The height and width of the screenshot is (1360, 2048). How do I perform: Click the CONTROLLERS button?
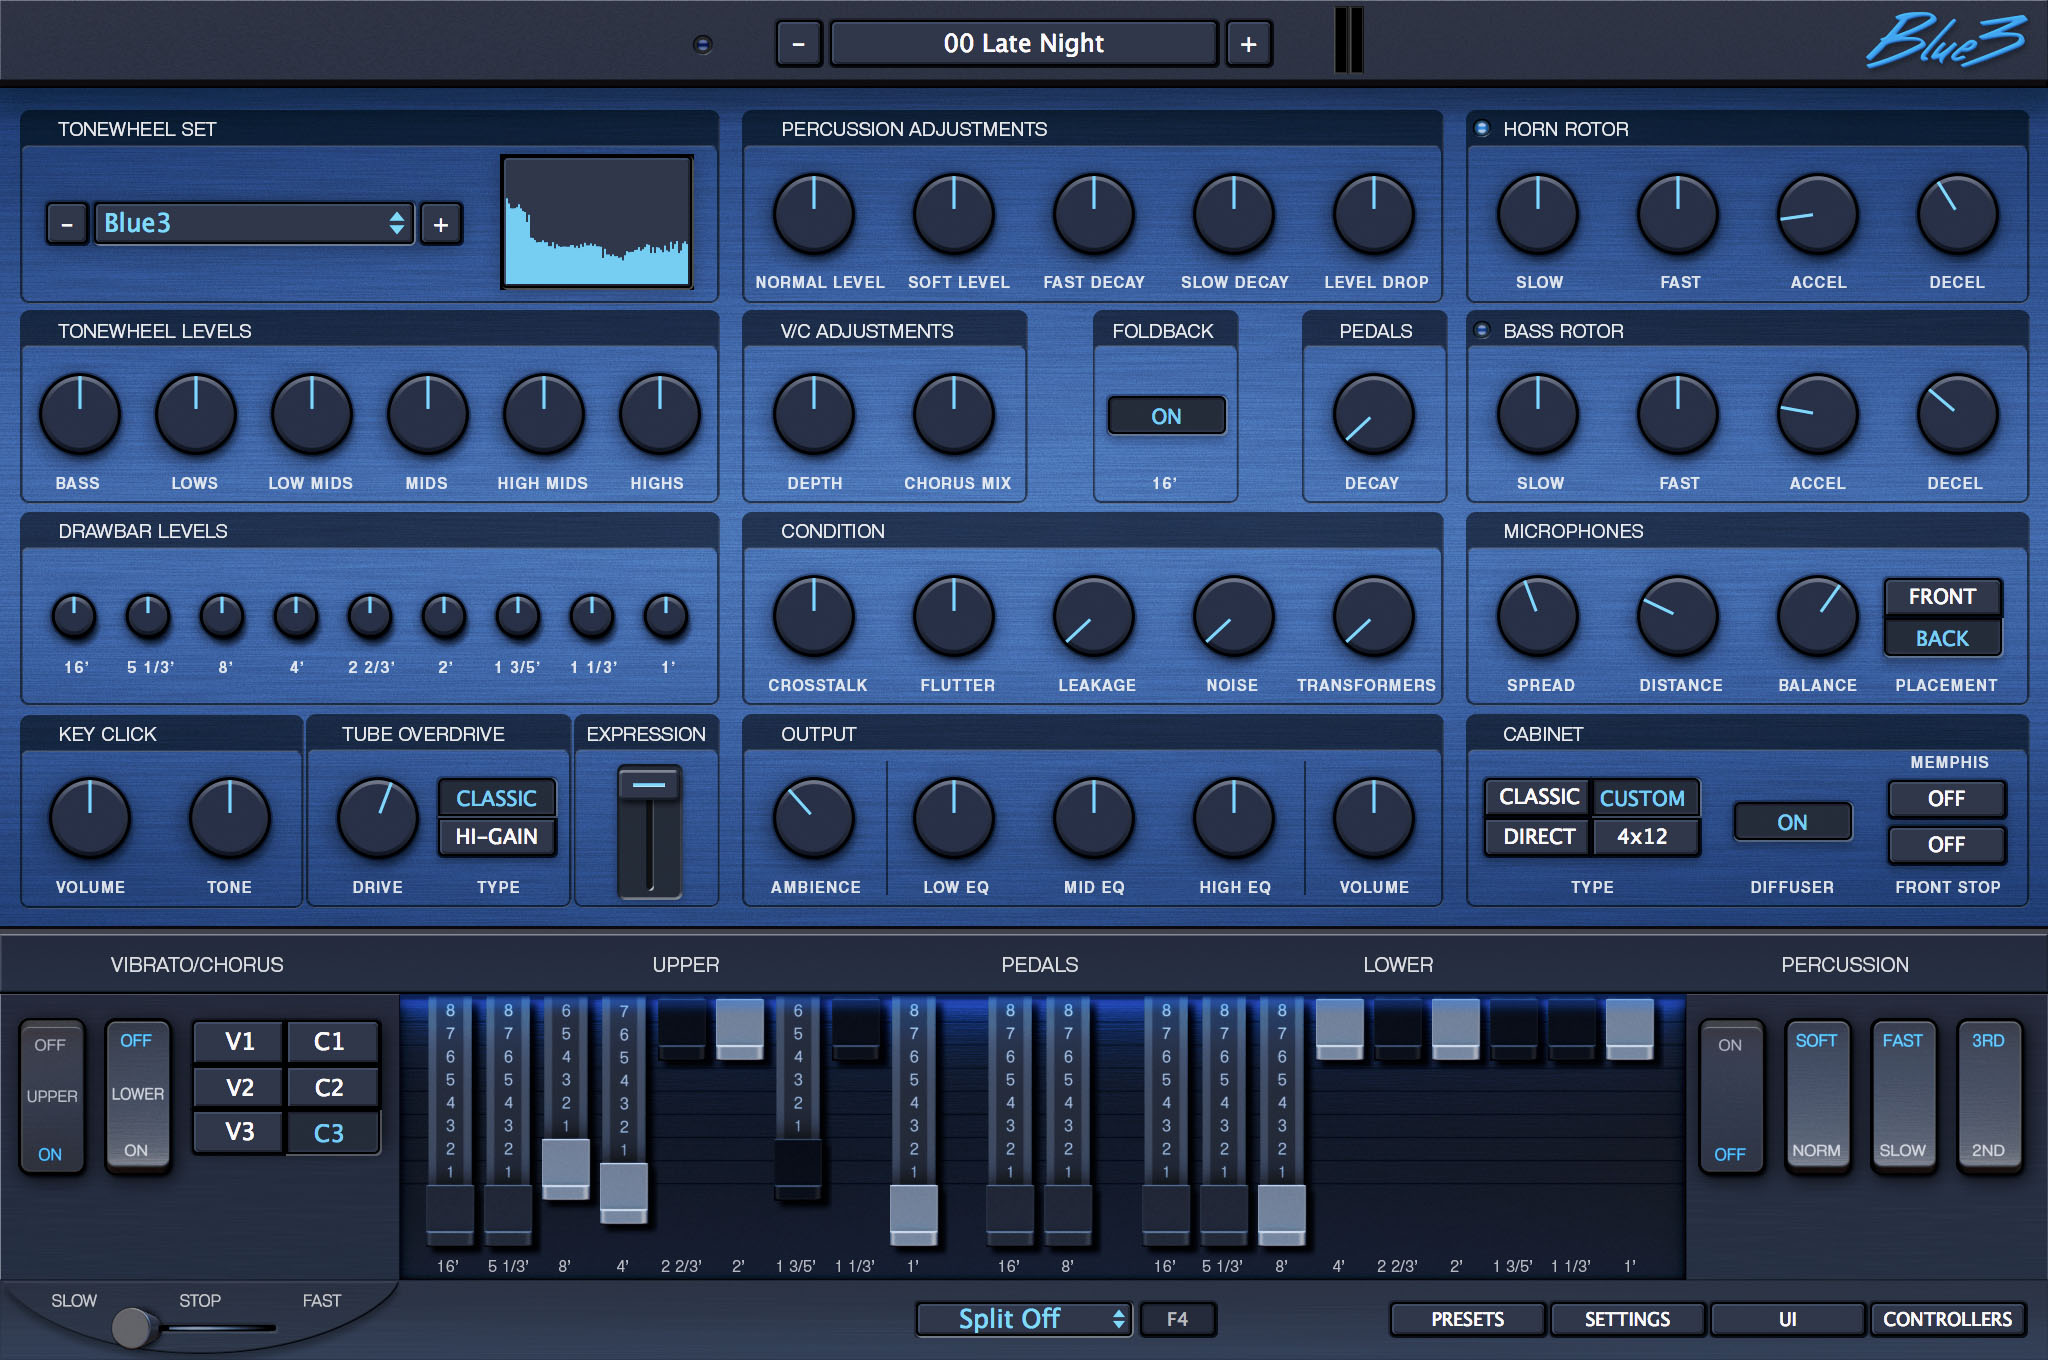pyautogui.click(x=1948, y=1318)
